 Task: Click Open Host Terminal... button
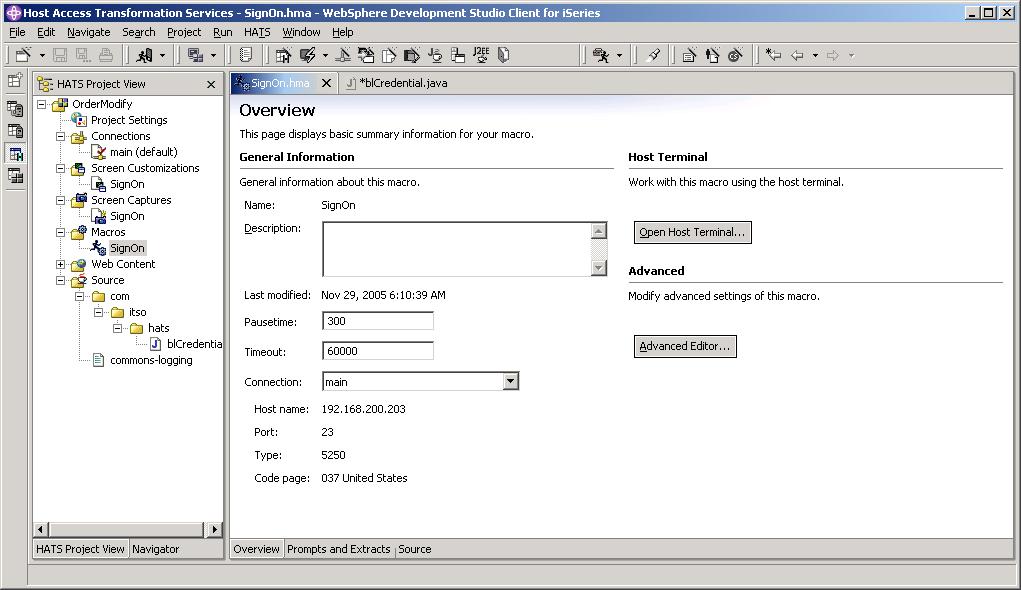click(x=693, y=232)
